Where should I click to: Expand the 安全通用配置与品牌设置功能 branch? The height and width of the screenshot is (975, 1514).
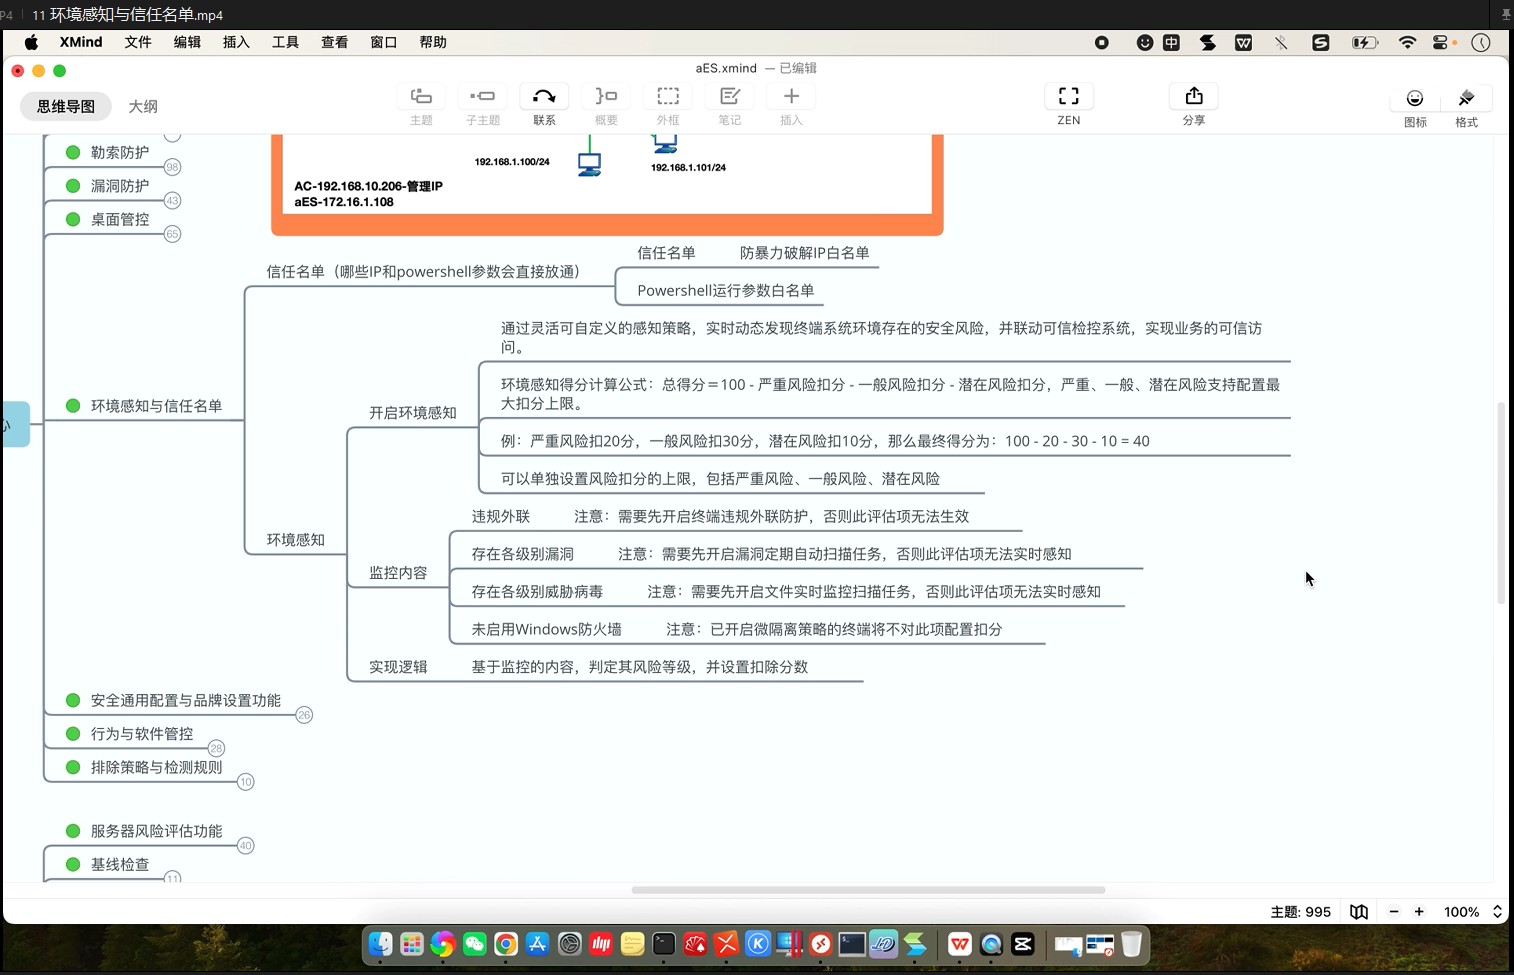pos(304,714)
